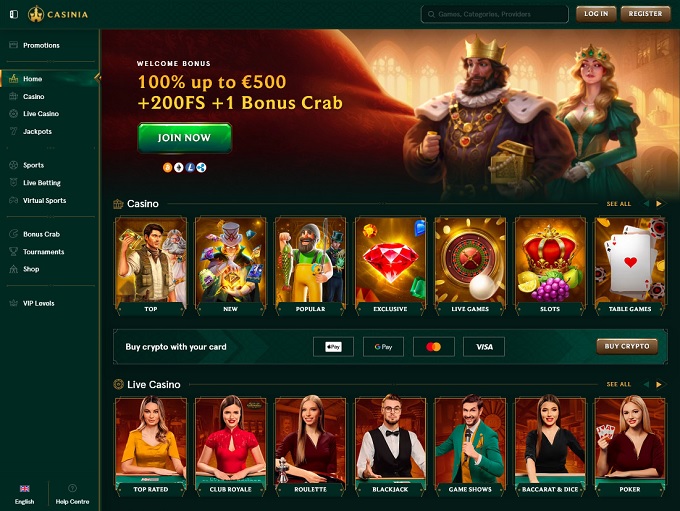Select the Live Casino menu item
The height and width of the screenshot is (511, 680).
[41, 114]
